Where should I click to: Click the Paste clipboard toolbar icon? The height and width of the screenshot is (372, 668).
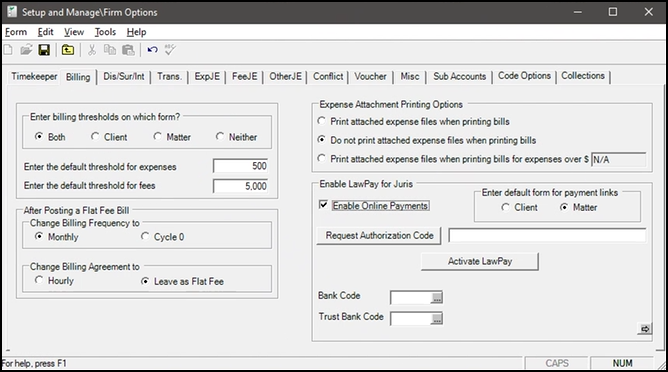pyautogui.click(x=128, y=50)
